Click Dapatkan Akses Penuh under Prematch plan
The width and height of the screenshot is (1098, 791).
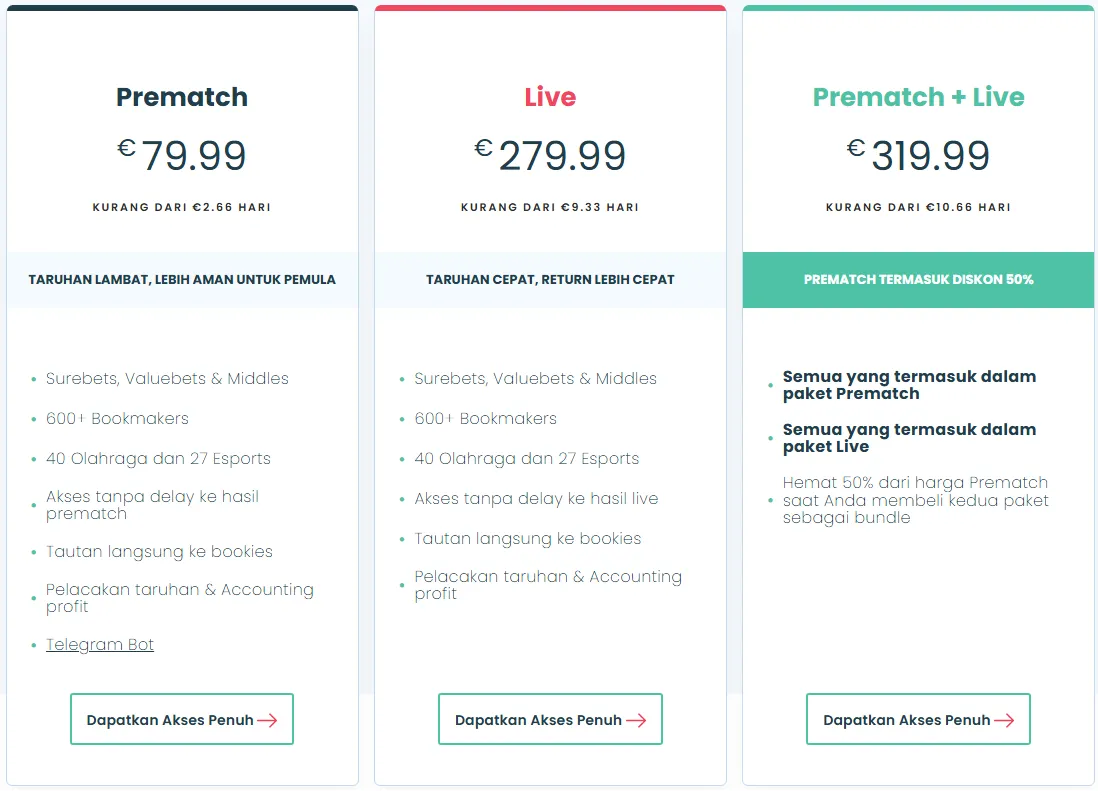click(181, 719)
